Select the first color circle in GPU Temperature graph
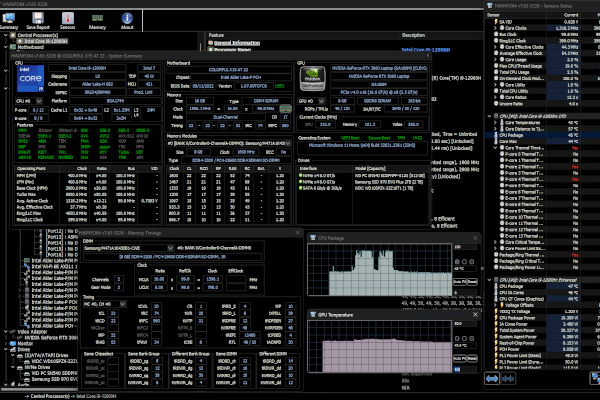The image size is (600, 400). (x=457, y=338)
